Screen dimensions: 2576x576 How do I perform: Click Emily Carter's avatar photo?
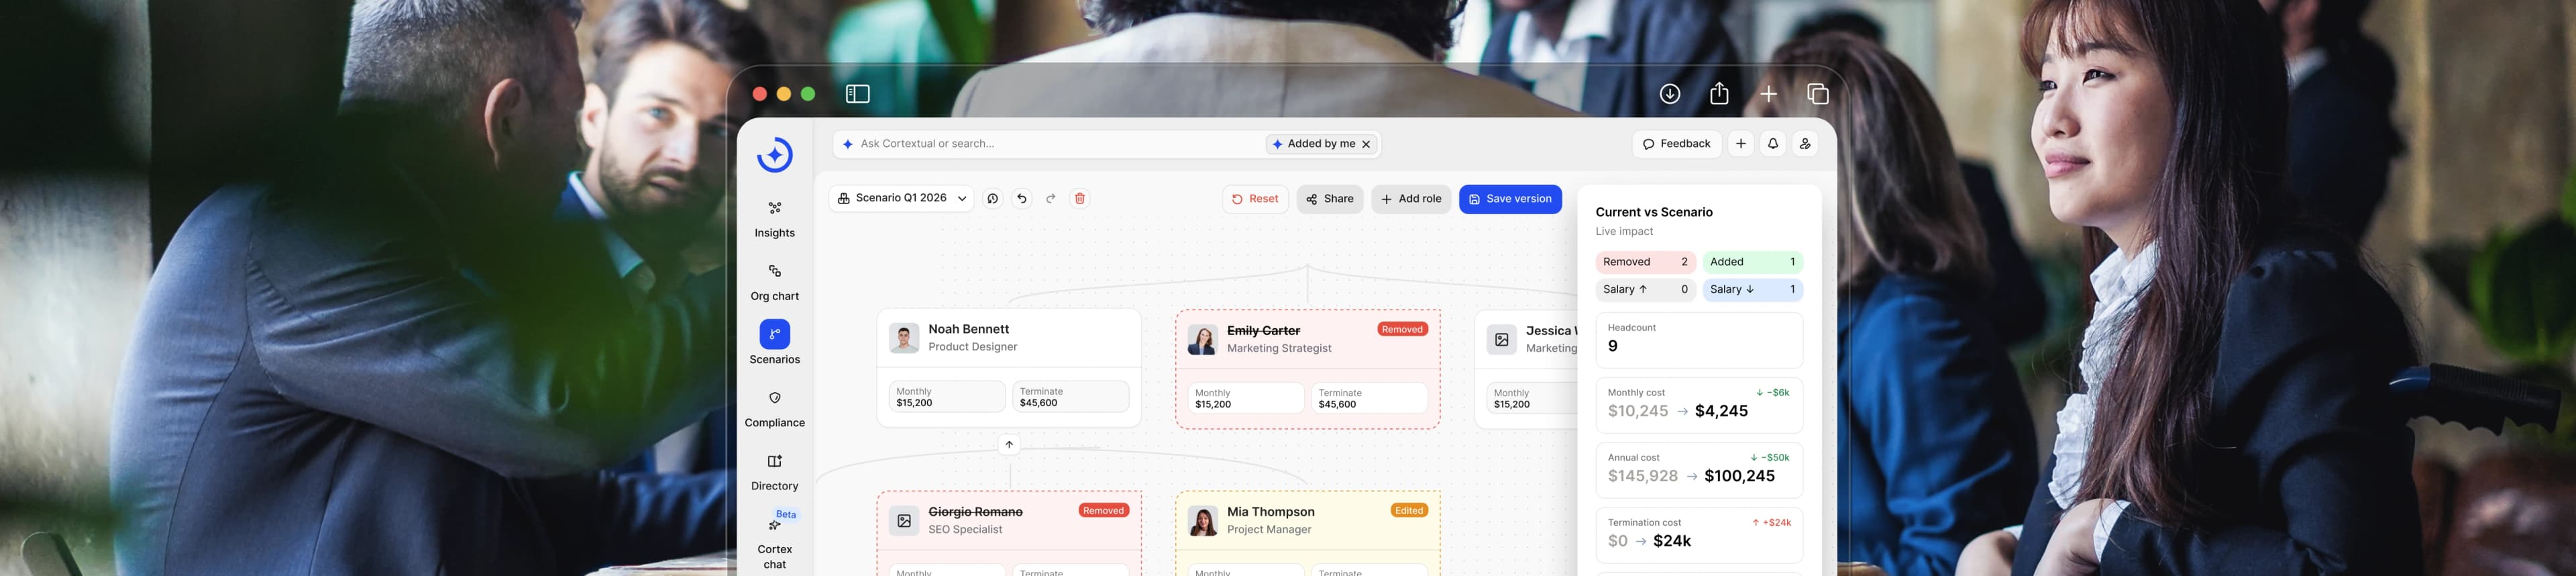point(1202,339)
